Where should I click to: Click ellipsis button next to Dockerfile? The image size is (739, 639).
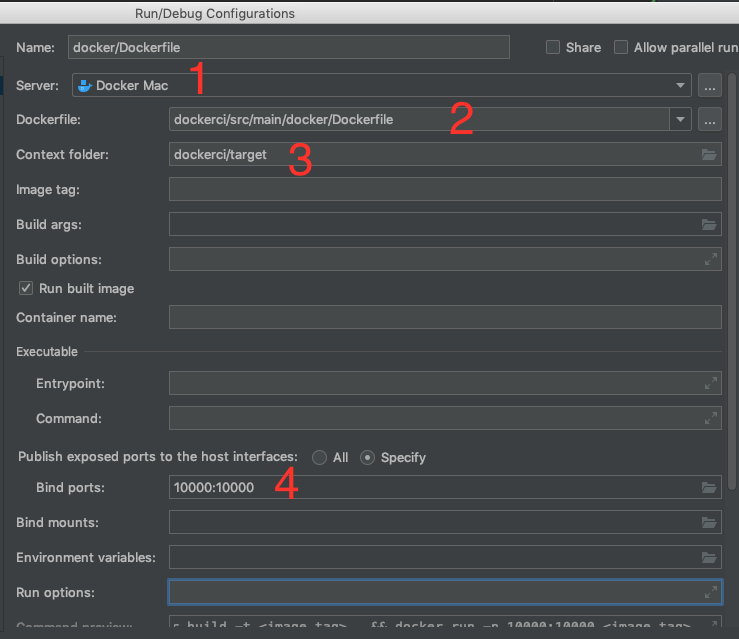(x=709, y=120)
